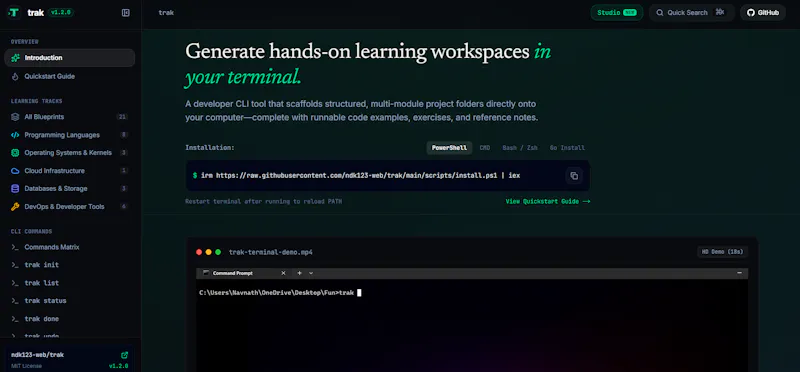Screen dimensions: 800x372
Task: Click the green window dot in demo
Action: pos(218,252)
